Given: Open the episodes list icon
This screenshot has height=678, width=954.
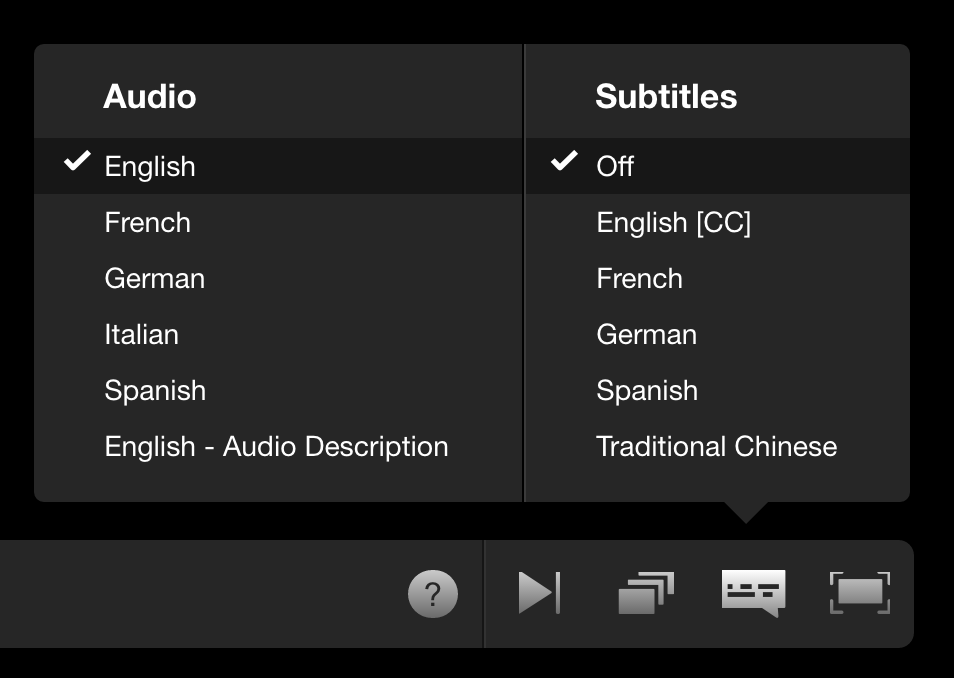Looking at the screenshot, I should (x=646, y=593).
